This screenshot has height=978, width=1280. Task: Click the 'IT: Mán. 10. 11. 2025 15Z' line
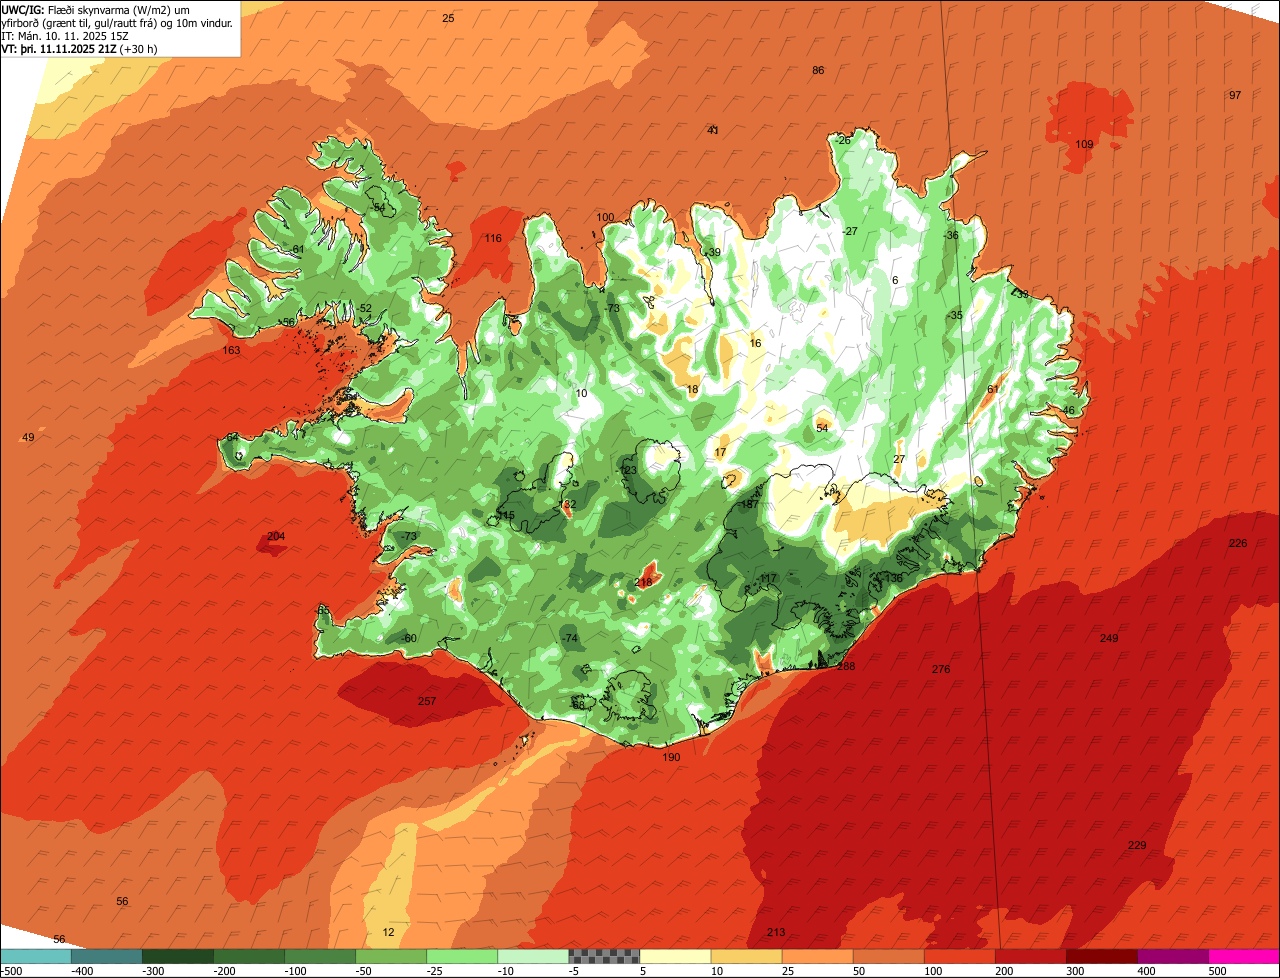click(65, 35)
